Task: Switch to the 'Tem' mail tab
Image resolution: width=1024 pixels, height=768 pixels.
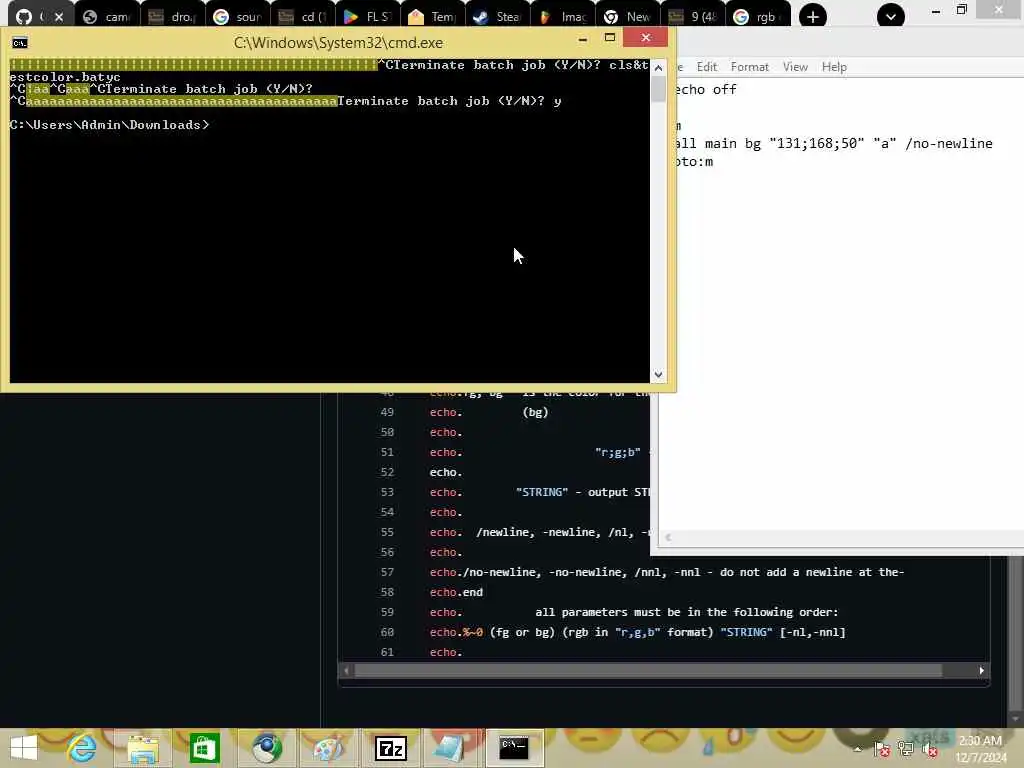Action: [432, 16]
